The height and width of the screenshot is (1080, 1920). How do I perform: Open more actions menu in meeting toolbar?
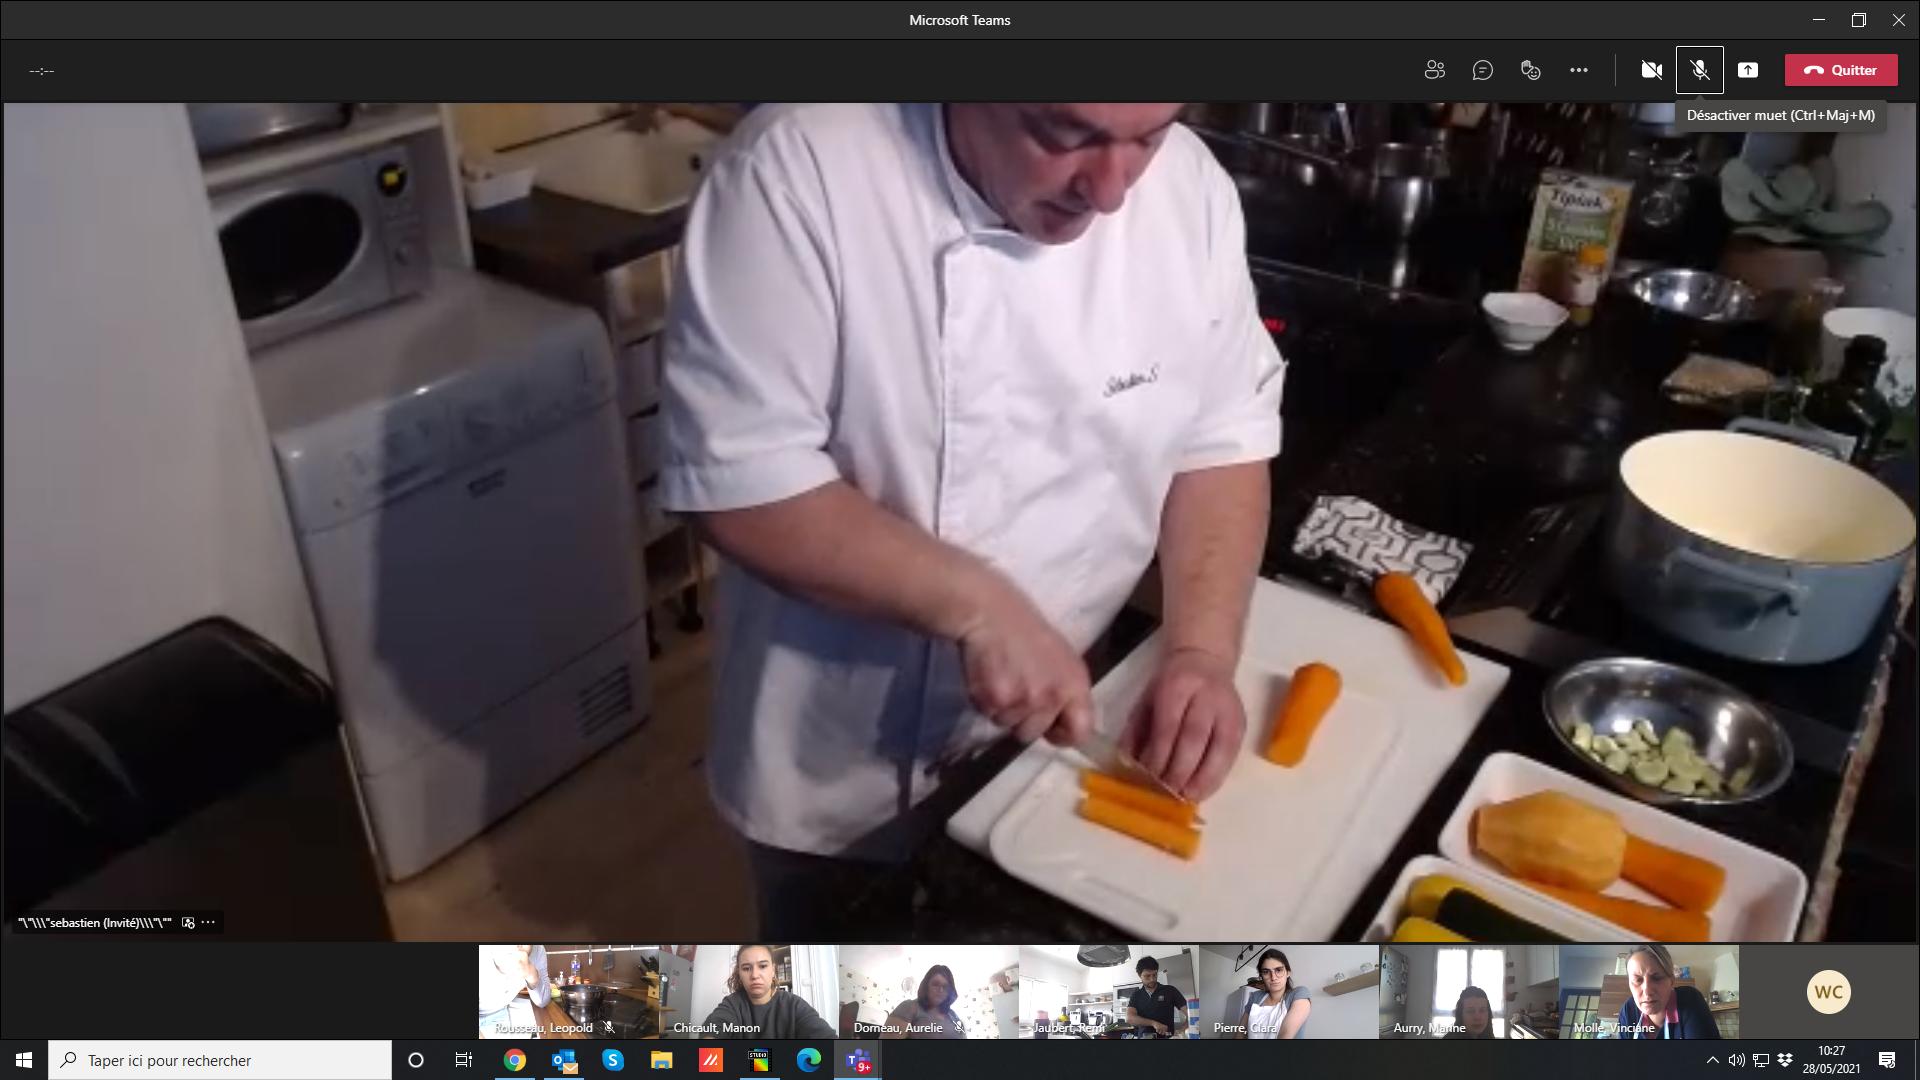point(1579,70)
